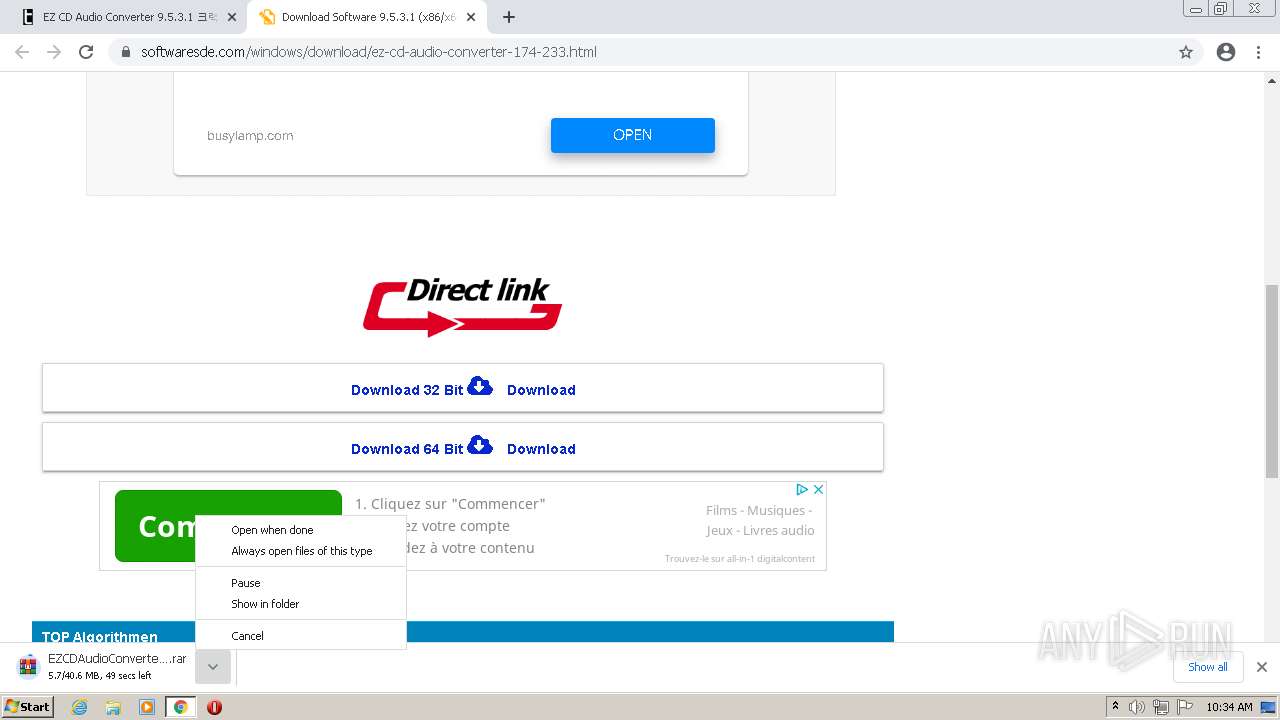Click Download text in the 32 Bit row
This screenshot has height=720, width=1280.
click(541, 390)
